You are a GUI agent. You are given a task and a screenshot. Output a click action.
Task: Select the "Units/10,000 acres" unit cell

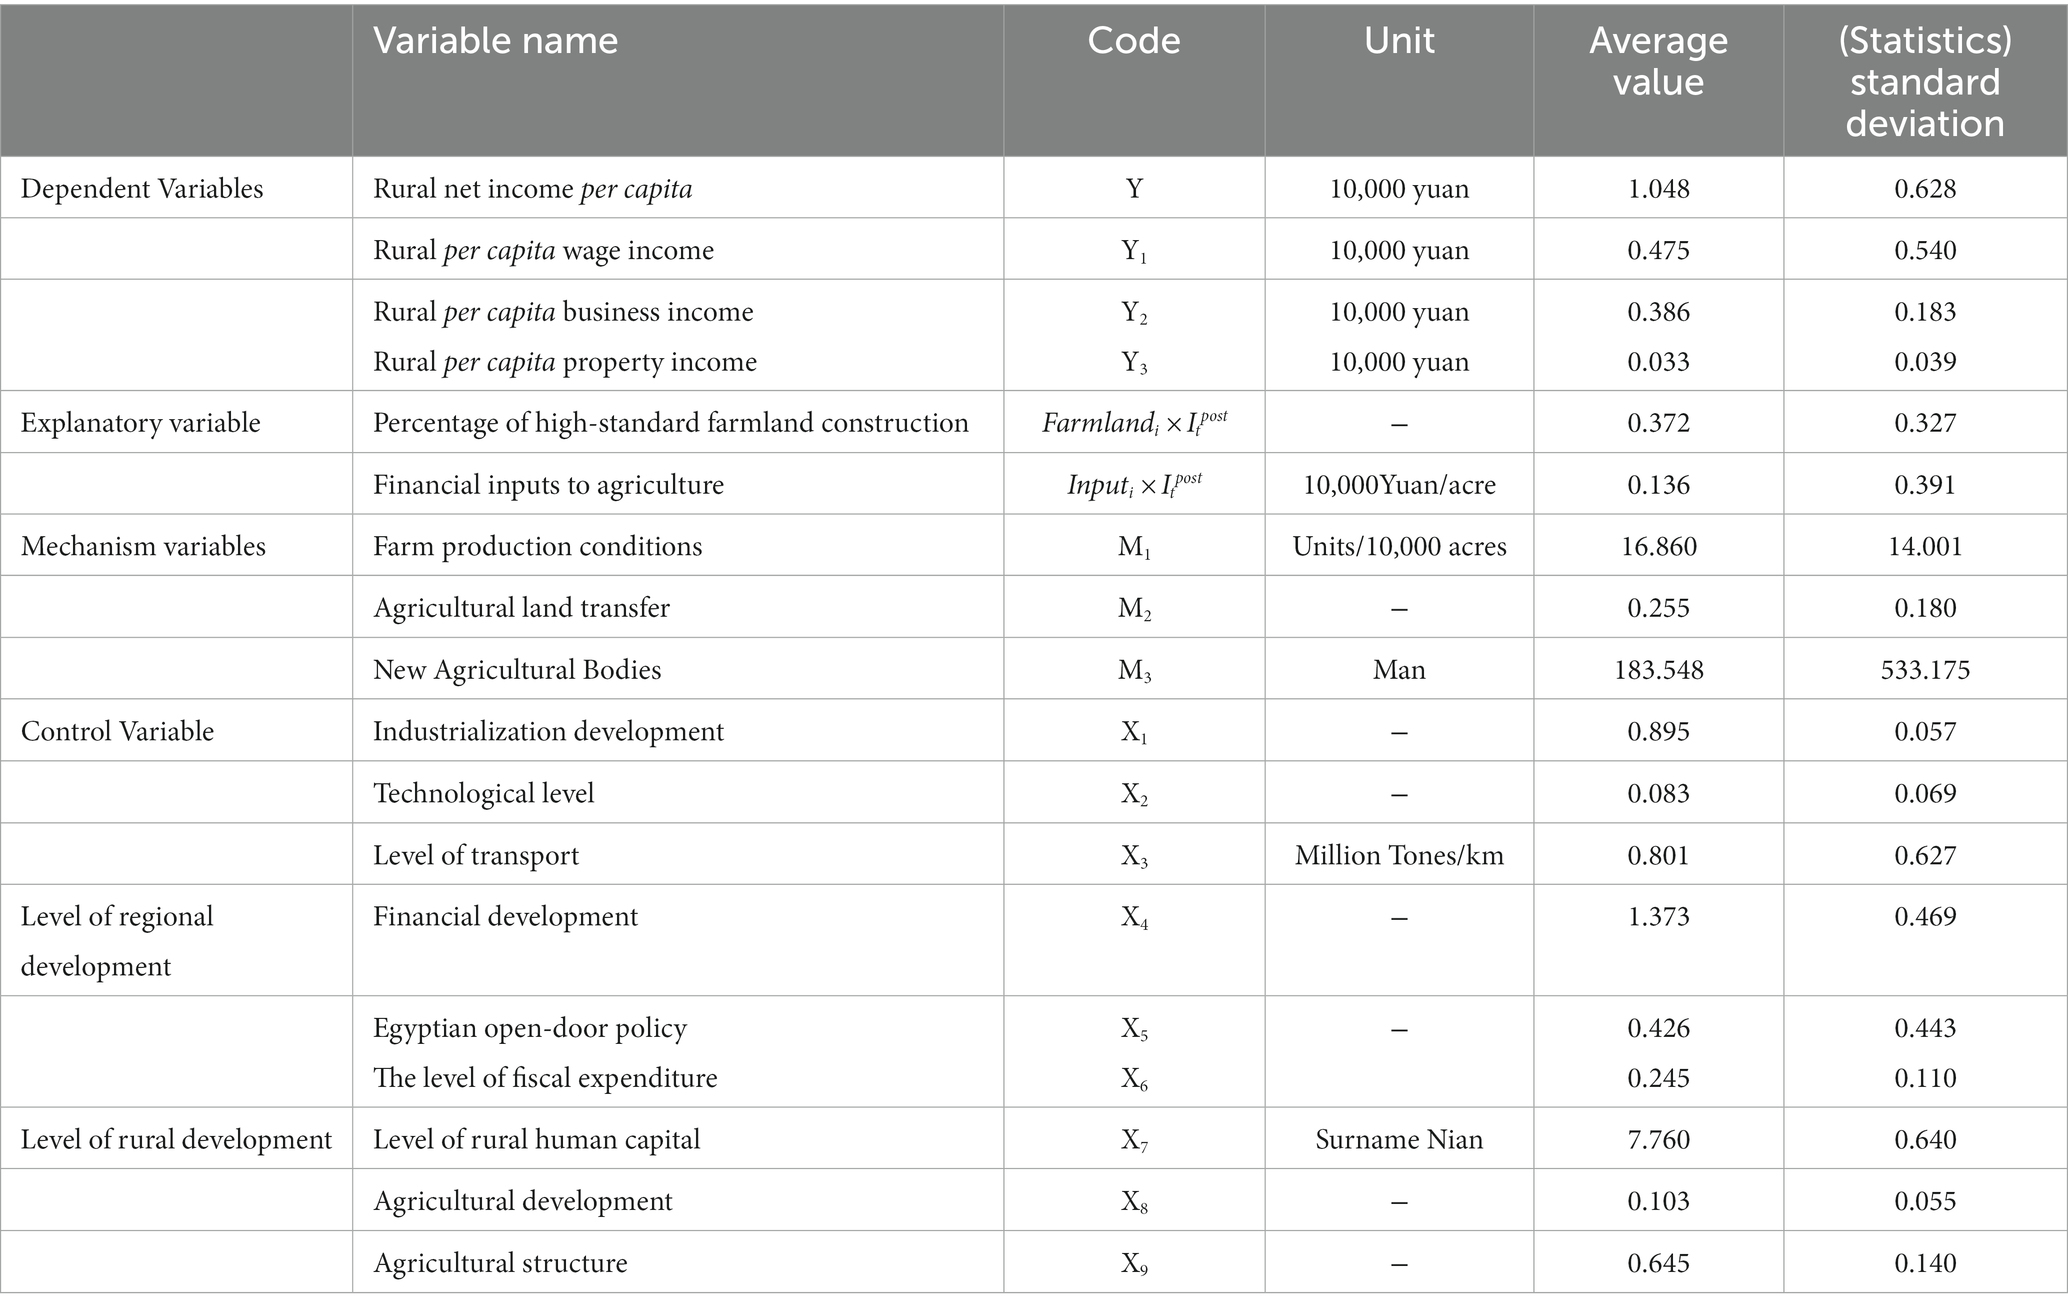(1399, 546)
